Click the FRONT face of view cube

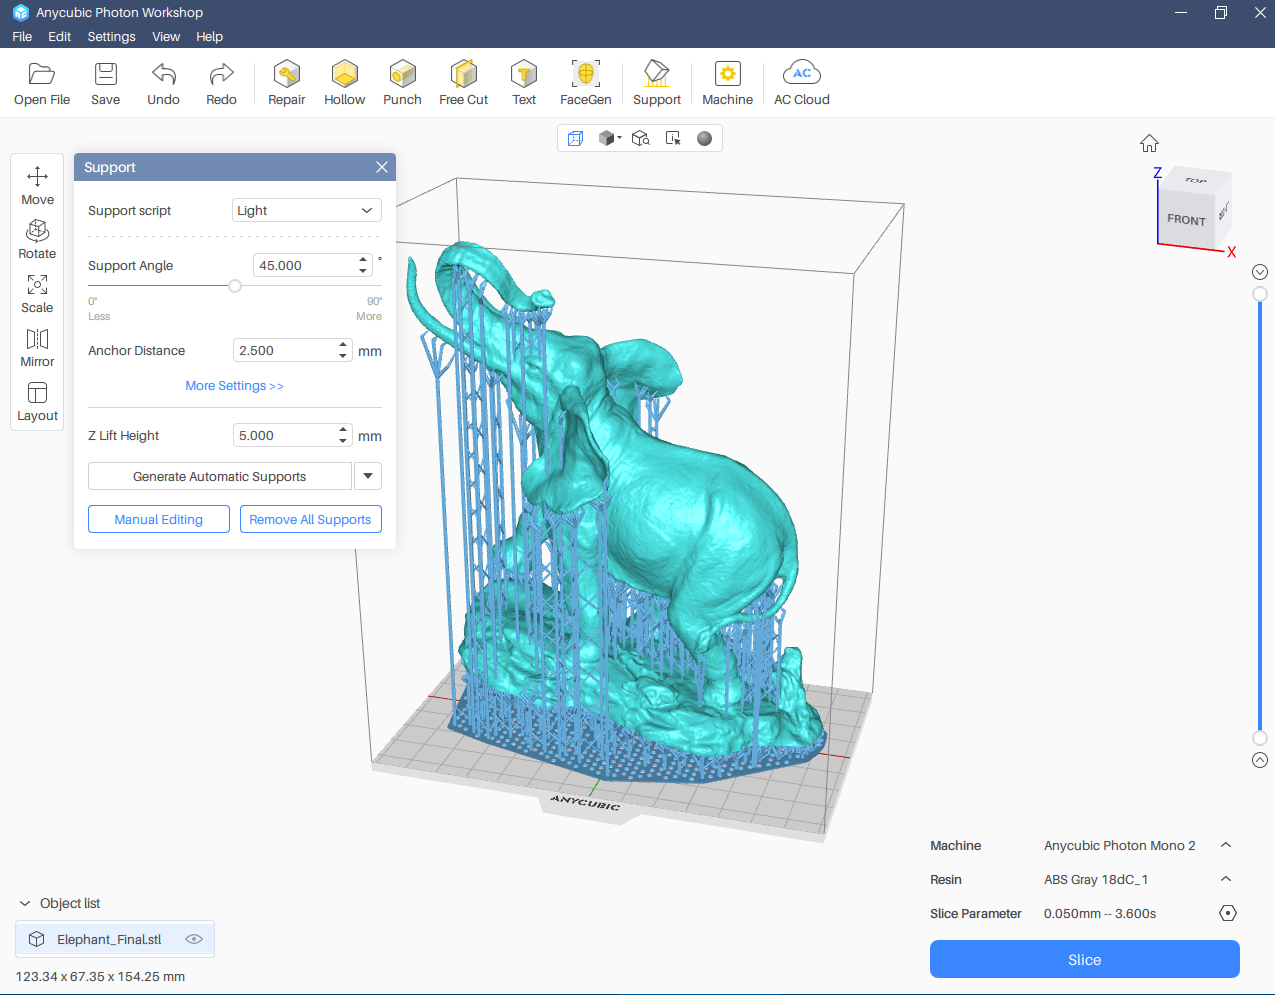1186,219
